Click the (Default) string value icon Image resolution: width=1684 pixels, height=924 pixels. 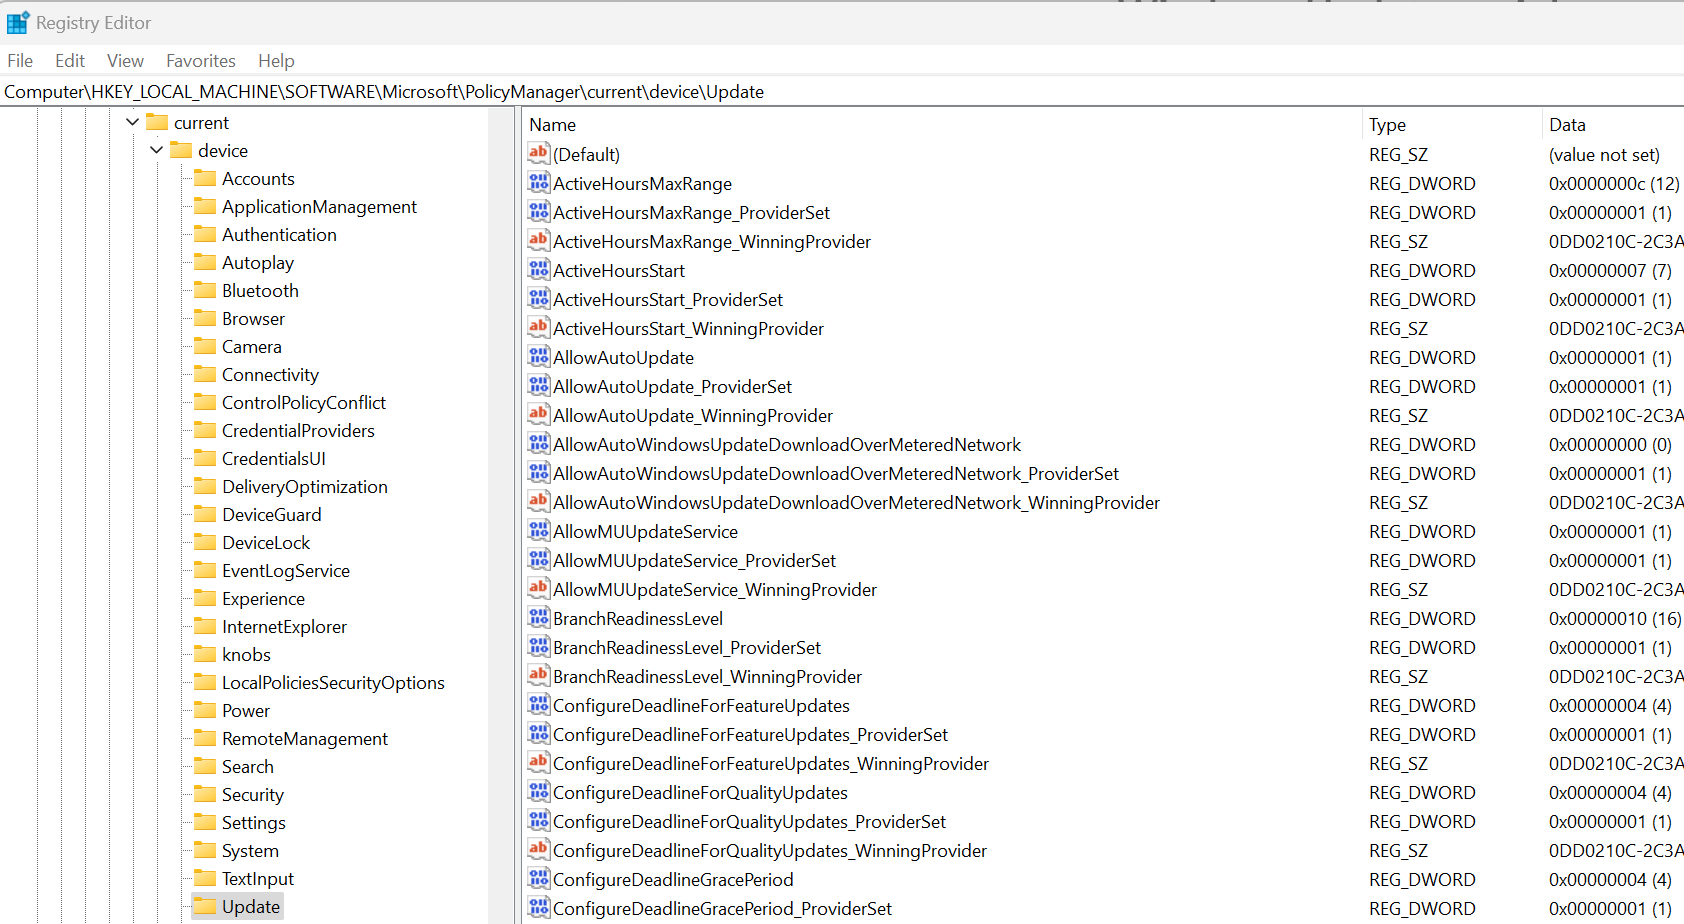click(538, 154)
